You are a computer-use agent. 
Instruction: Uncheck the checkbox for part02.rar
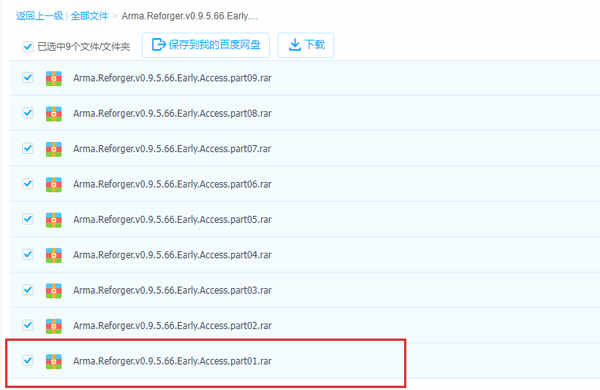pyautogui.click(x=28, y=325)
